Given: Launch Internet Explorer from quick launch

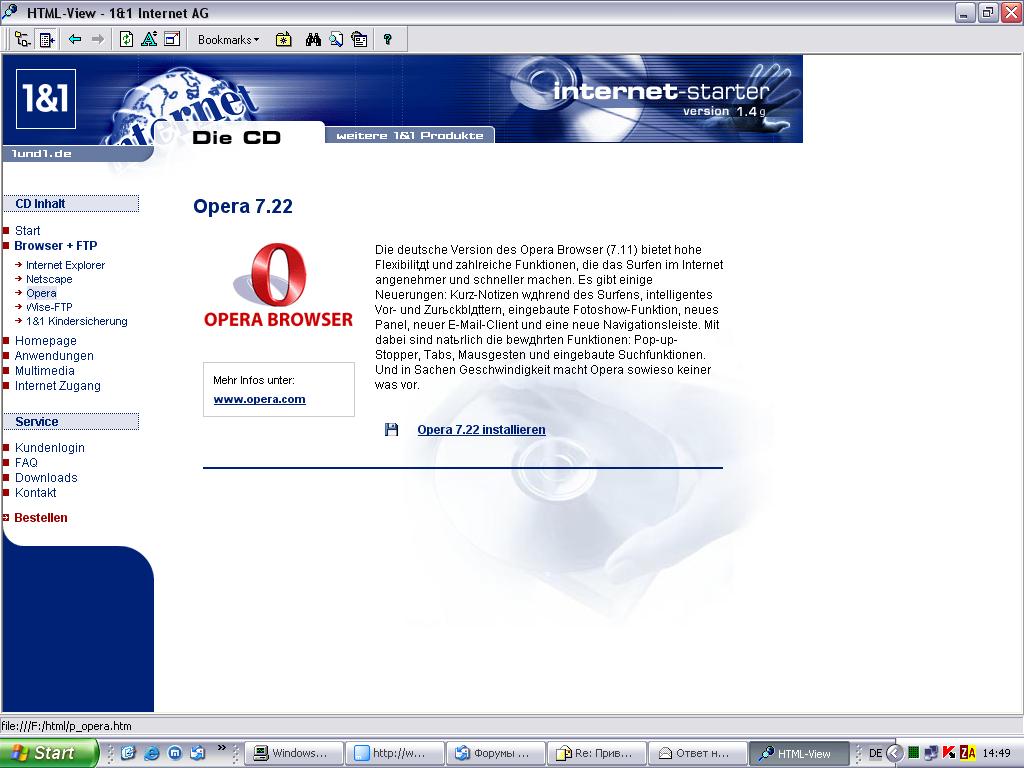Looking at the screenshot, I should pyautogui.click(x=152, y=754).
